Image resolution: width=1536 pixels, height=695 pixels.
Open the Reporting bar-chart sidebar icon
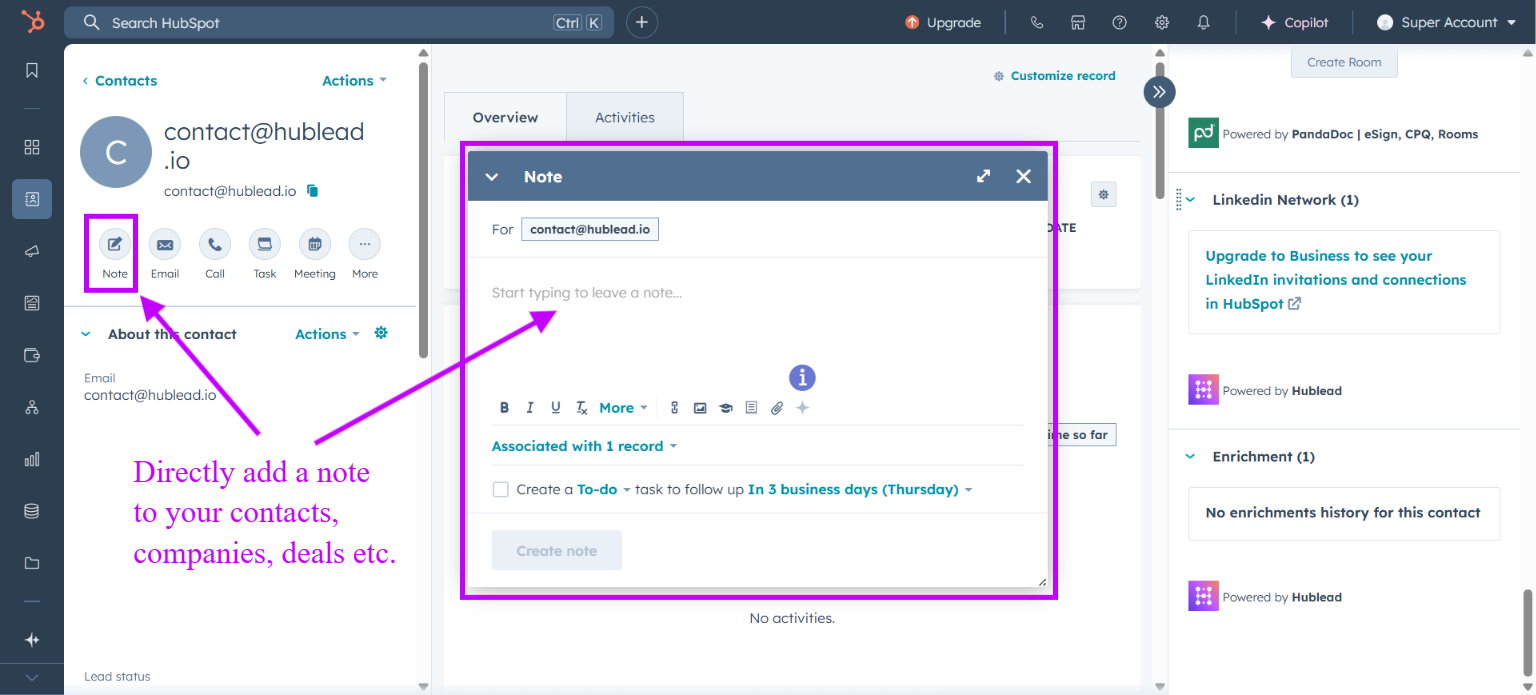click(32, 459)
